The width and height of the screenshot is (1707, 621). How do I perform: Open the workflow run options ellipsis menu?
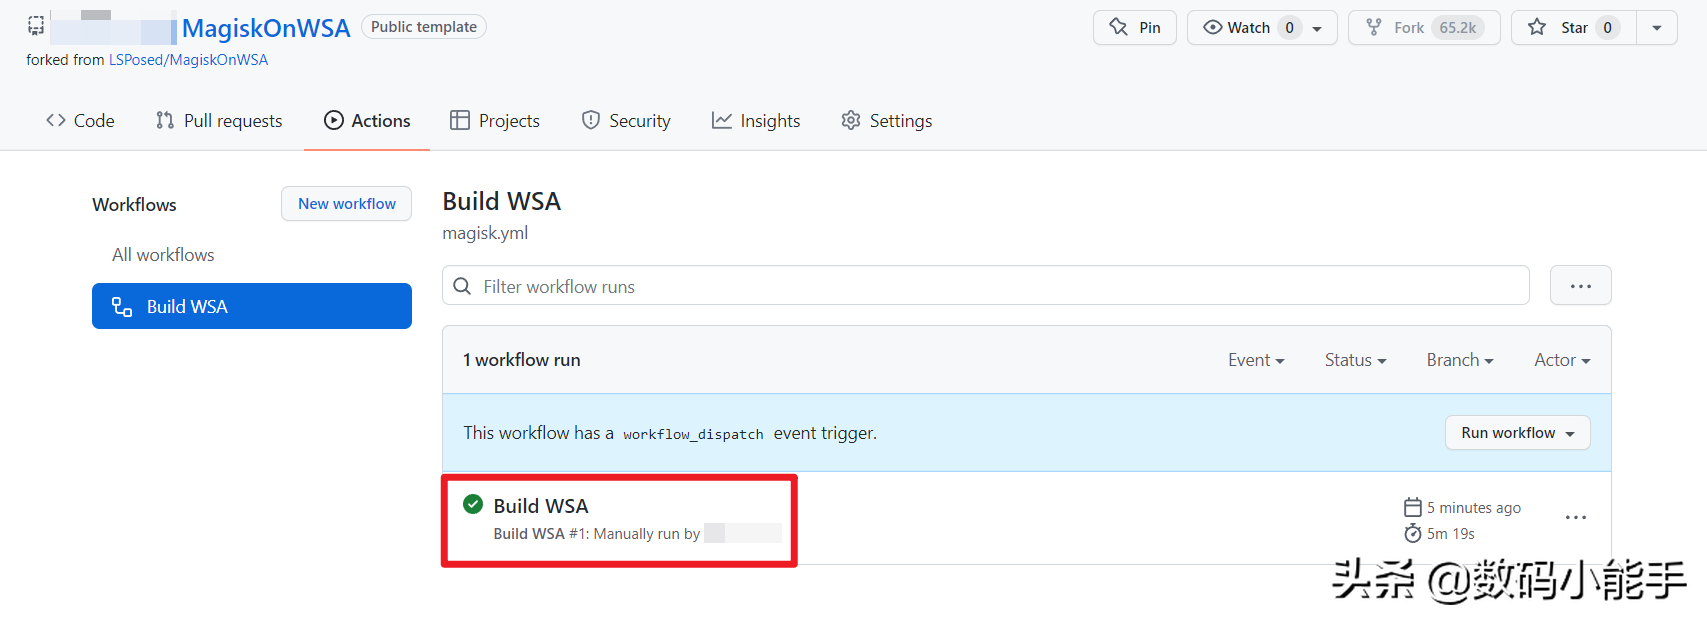coord(1575,517)
